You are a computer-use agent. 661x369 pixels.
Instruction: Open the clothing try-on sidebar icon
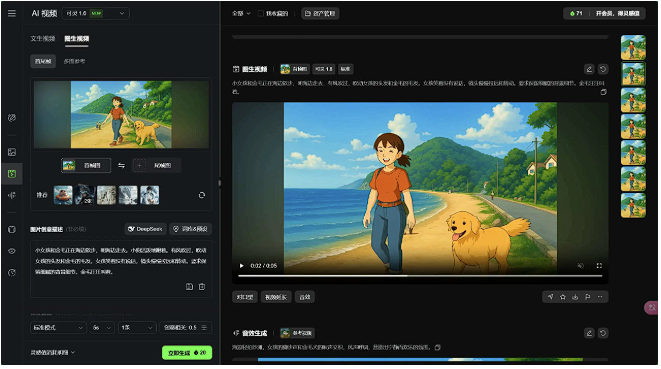coord(12,229)
